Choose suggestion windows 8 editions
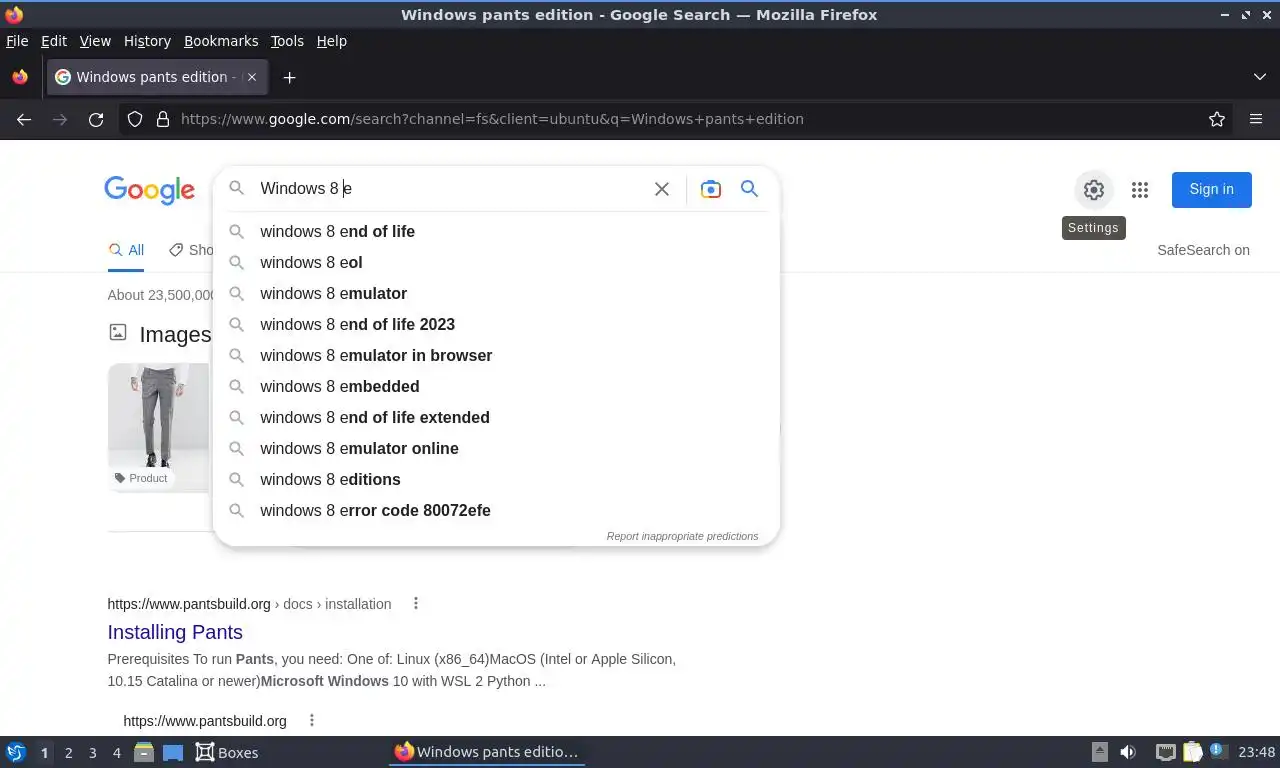The height and width of the screenshot is (768, 1280). [x=496, y=479]
